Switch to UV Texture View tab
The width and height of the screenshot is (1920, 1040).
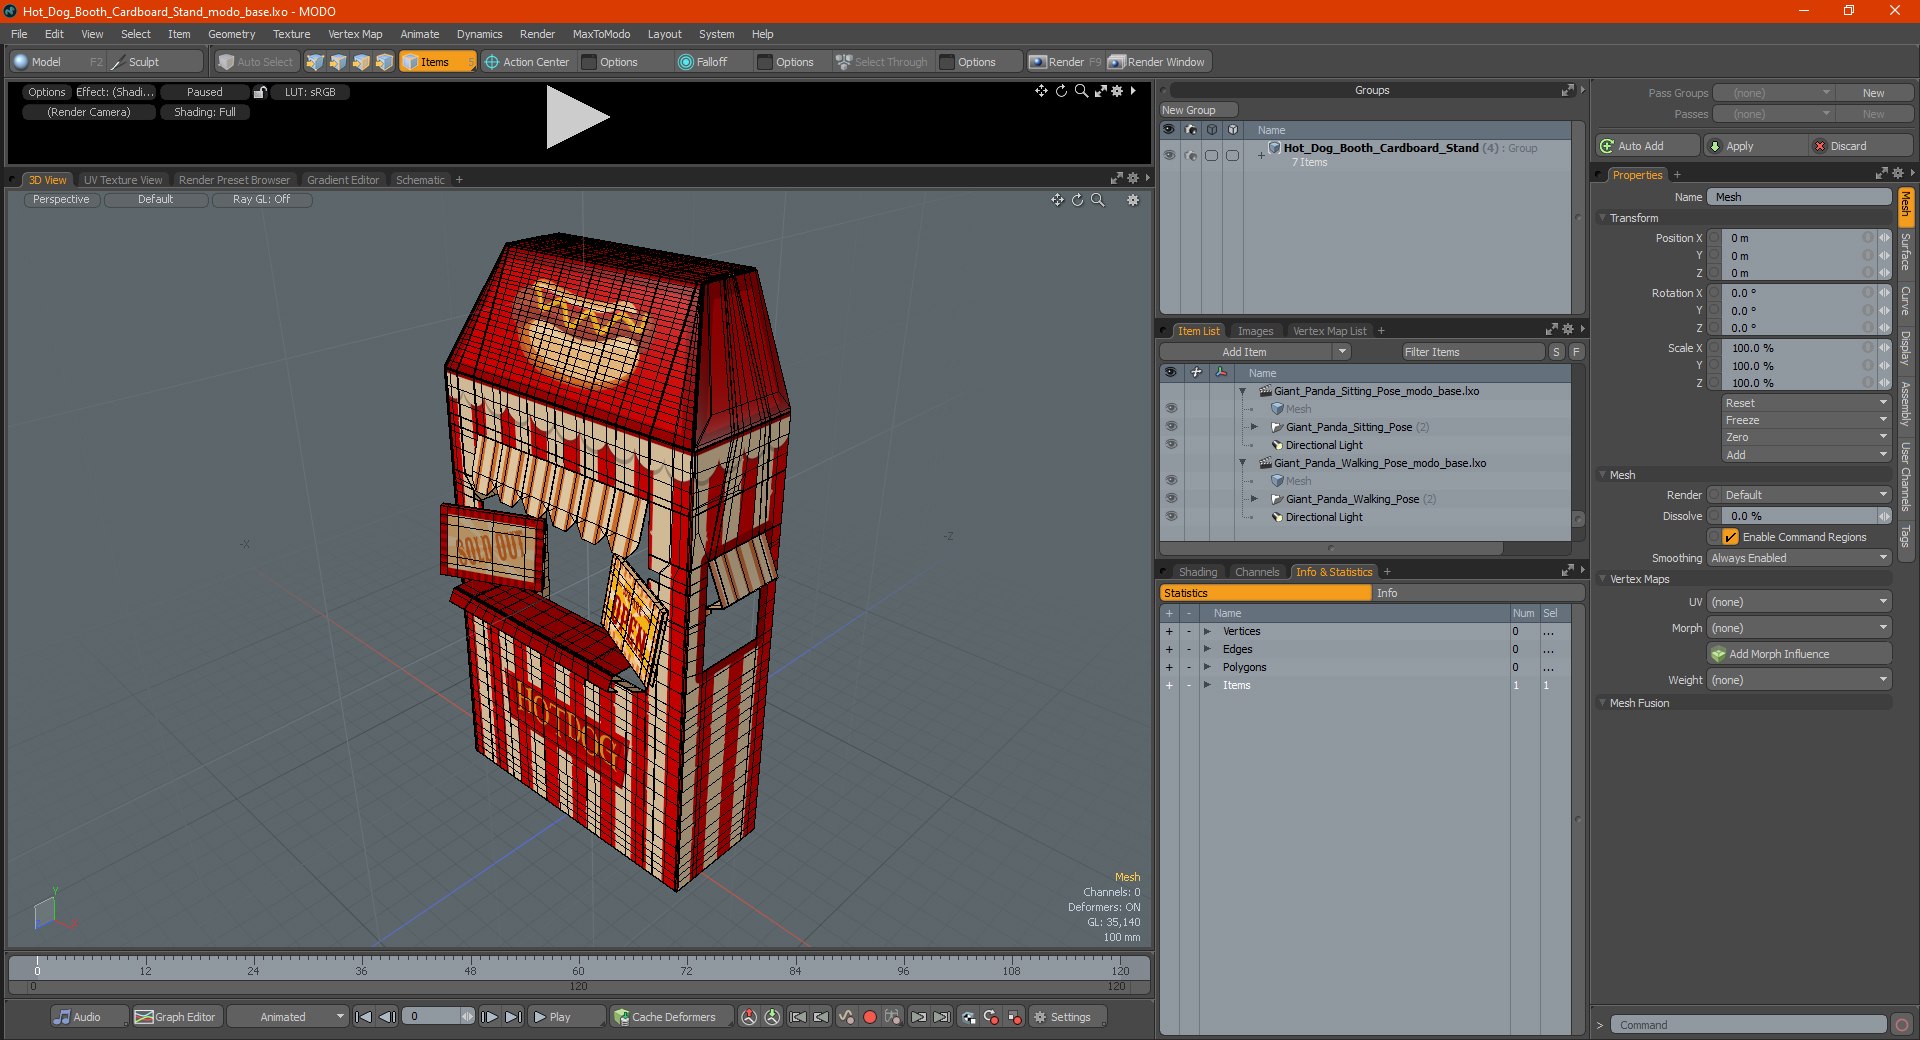click(x=123, y=180)
